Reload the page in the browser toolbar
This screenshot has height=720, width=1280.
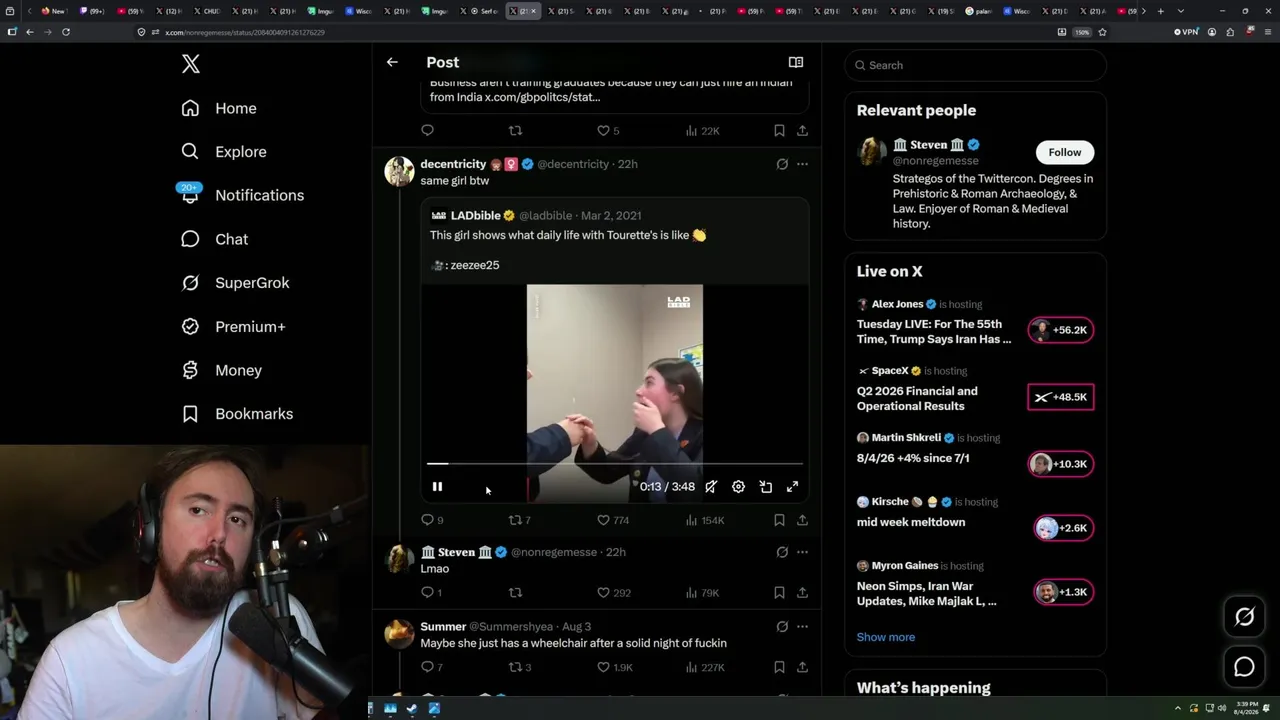click(66, 32)
